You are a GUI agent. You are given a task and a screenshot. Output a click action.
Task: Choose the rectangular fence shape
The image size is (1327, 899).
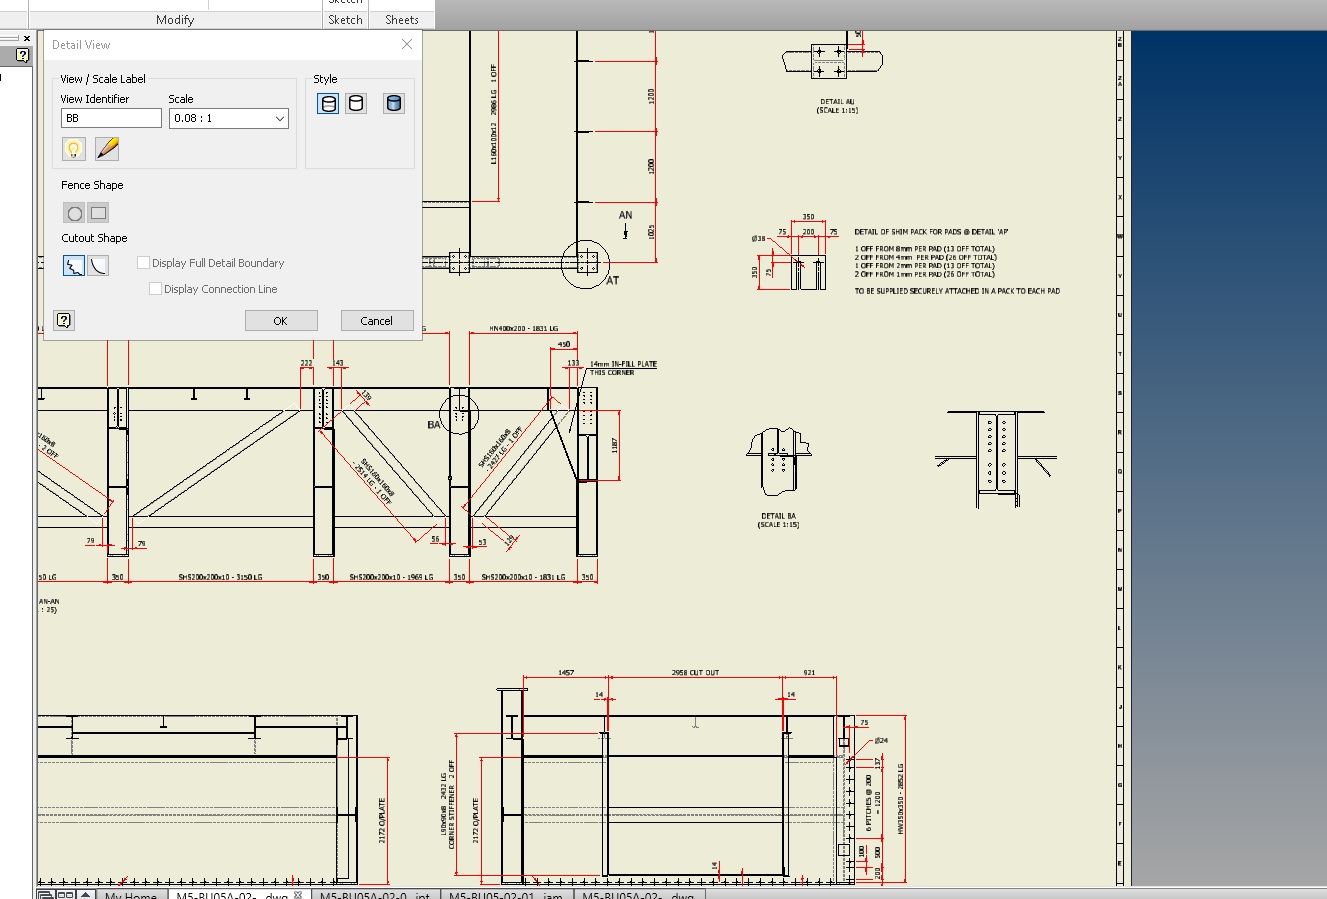(97, 212)
